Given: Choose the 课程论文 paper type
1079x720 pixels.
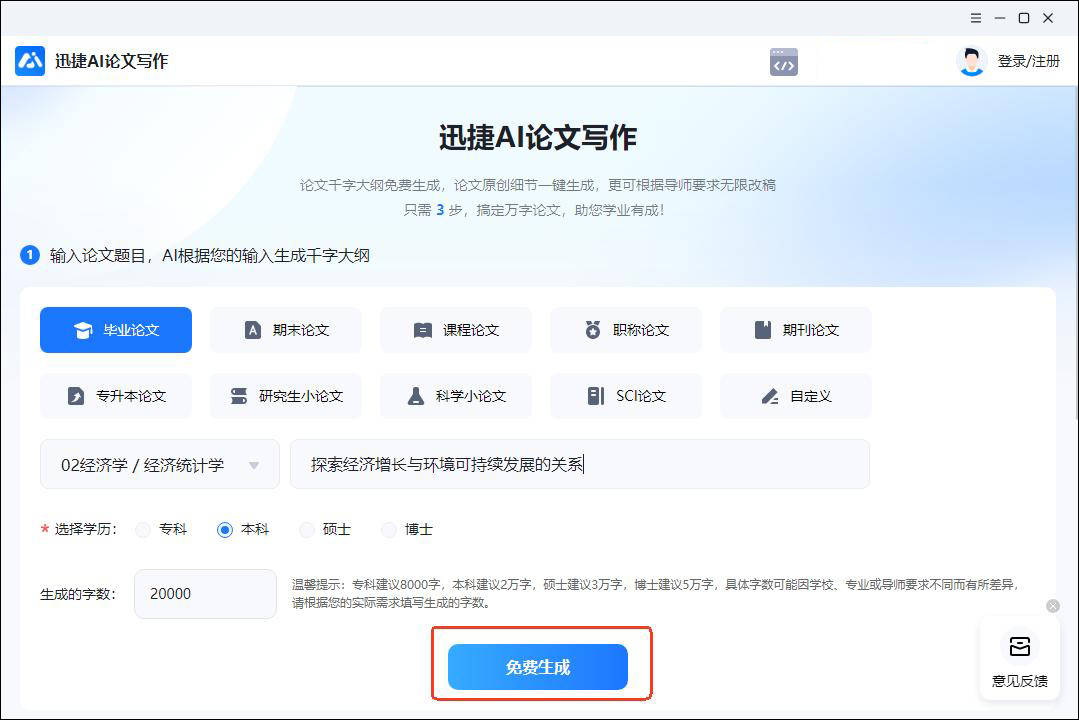Looking at the screenshot, I should coord(456,330).
